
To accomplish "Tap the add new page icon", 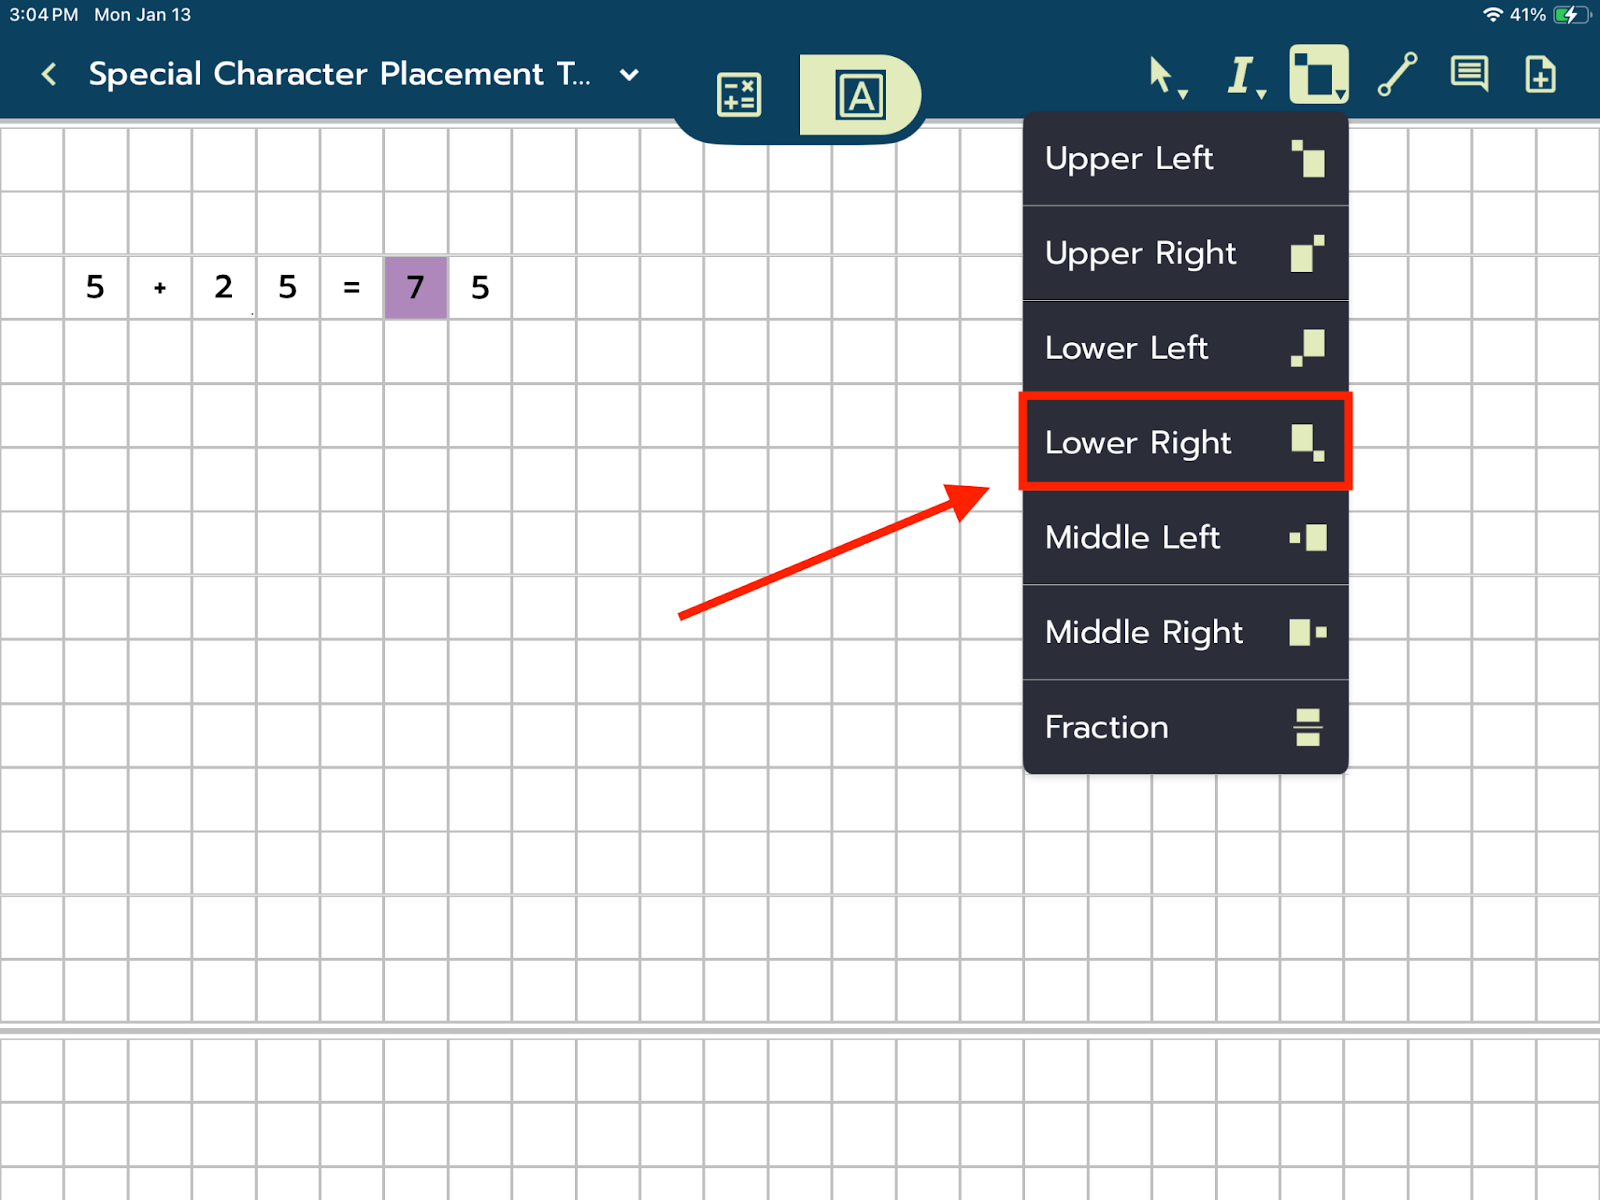I will click(1540, 74).
